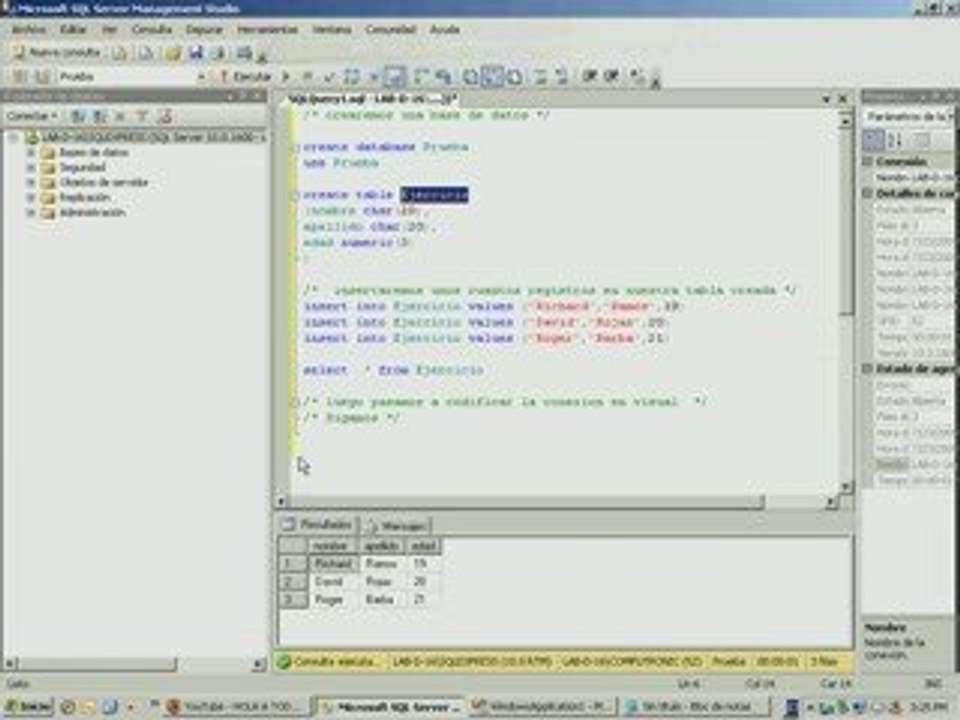Click the Ejecutar button to run the query
960x720 pixels.
pyautogui.click(x=246, y=77)
